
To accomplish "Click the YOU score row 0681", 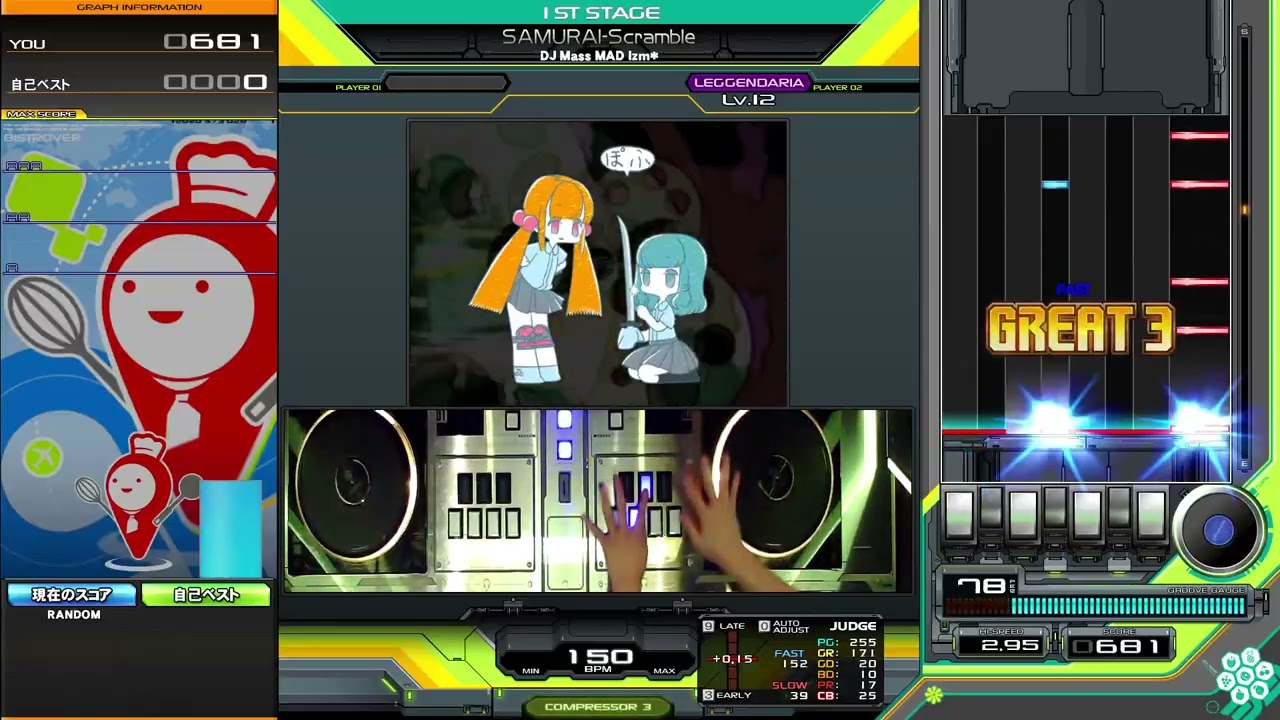I will pyautogui.click(x=139, y=42).
